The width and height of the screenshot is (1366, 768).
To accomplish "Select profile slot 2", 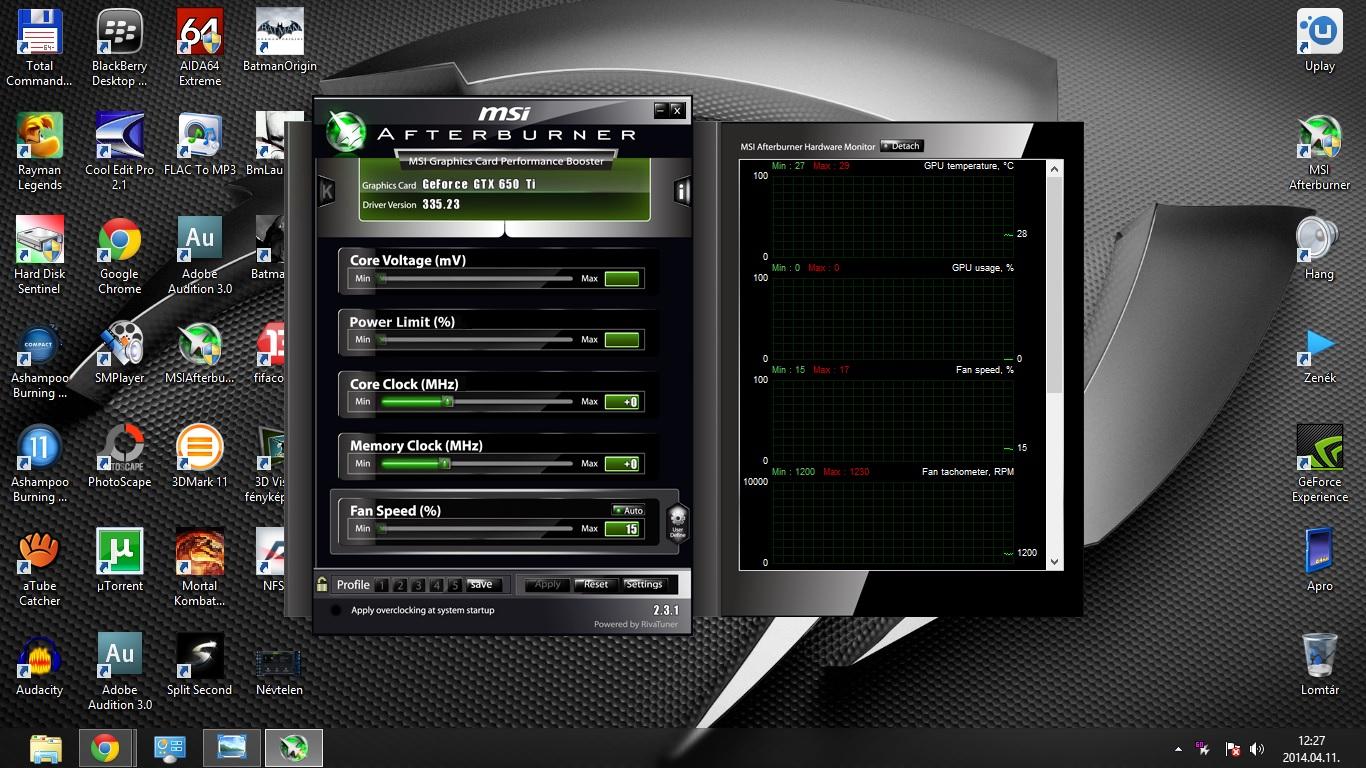I will [400, 585].
